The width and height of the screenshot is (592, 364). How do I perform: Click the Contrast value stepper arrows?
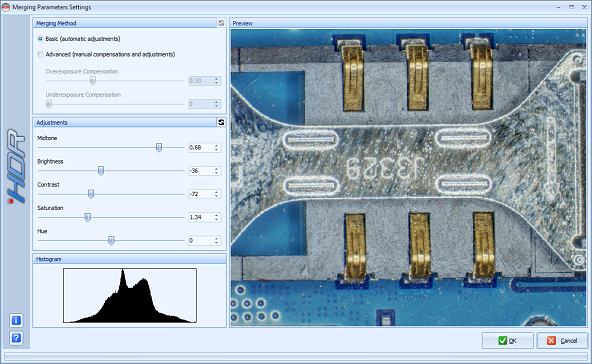216,194
